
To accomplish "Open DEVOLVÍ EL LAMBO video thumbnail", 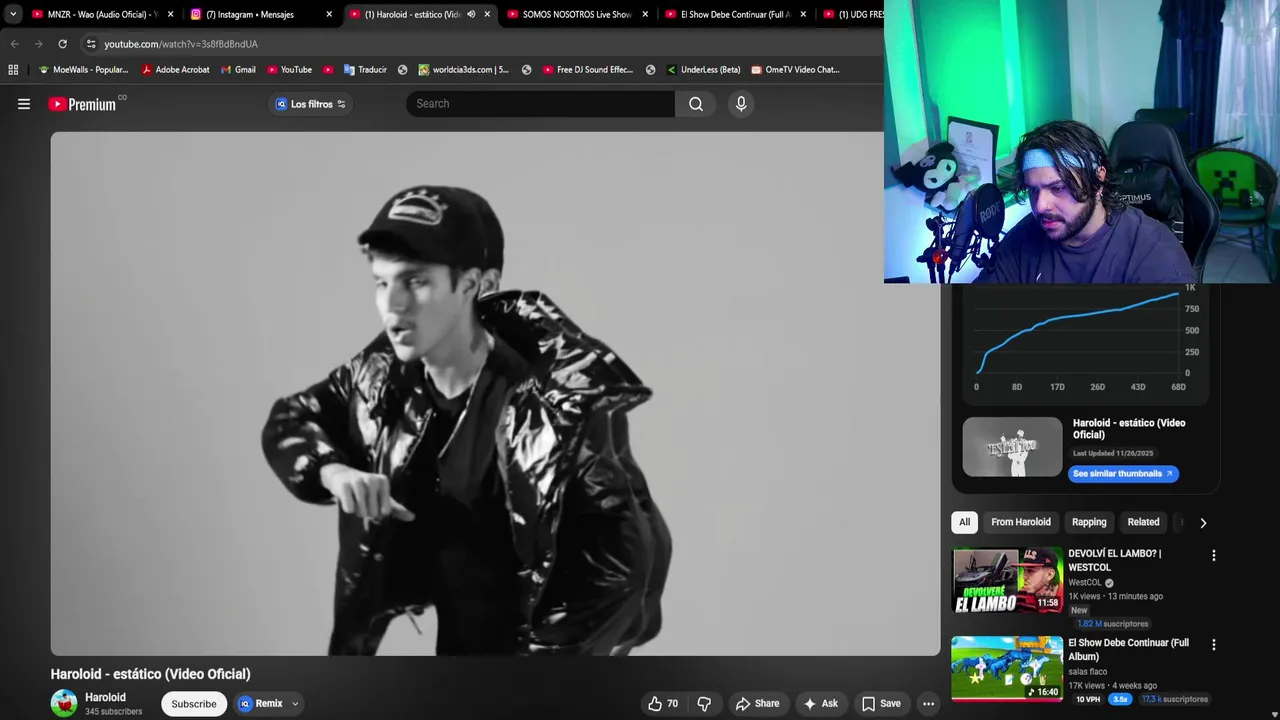I will [x=1007, y=580].
